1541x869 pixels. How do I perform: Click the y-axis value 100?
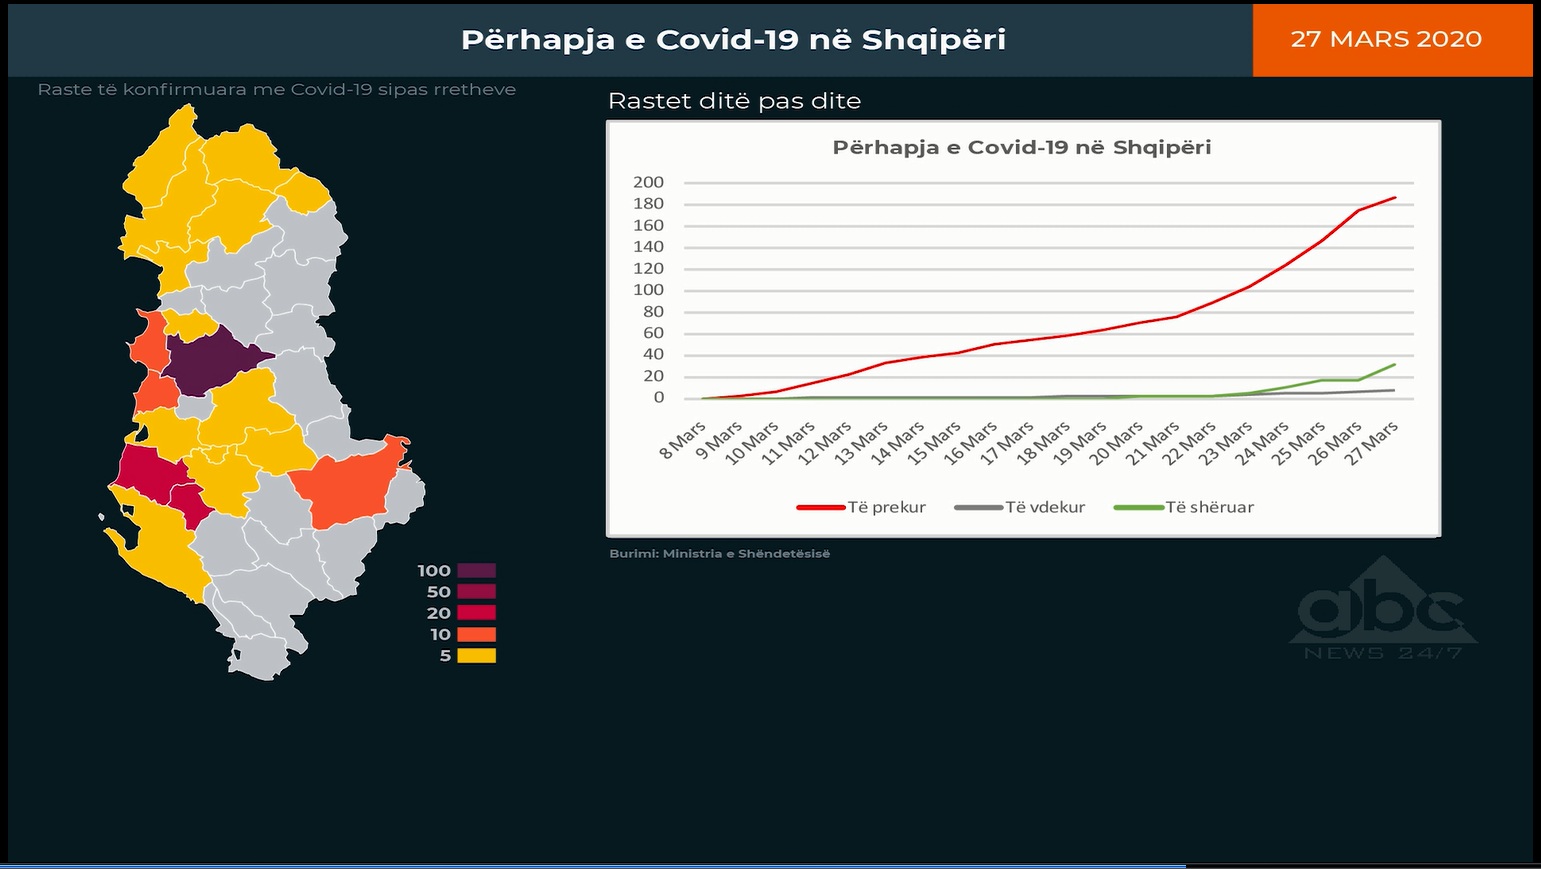click(x=648, y=290)
